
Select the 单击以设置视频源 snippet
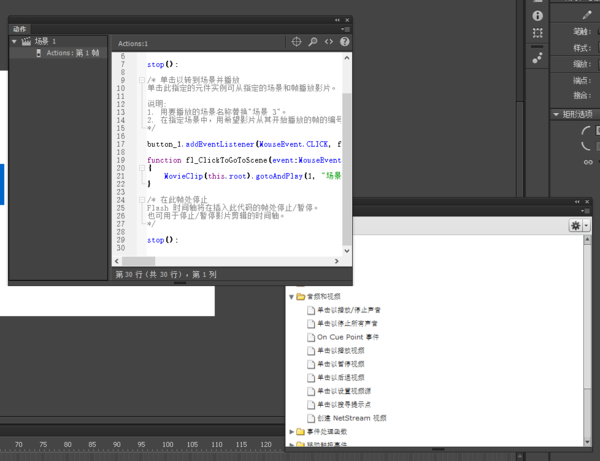pos(344,391)
